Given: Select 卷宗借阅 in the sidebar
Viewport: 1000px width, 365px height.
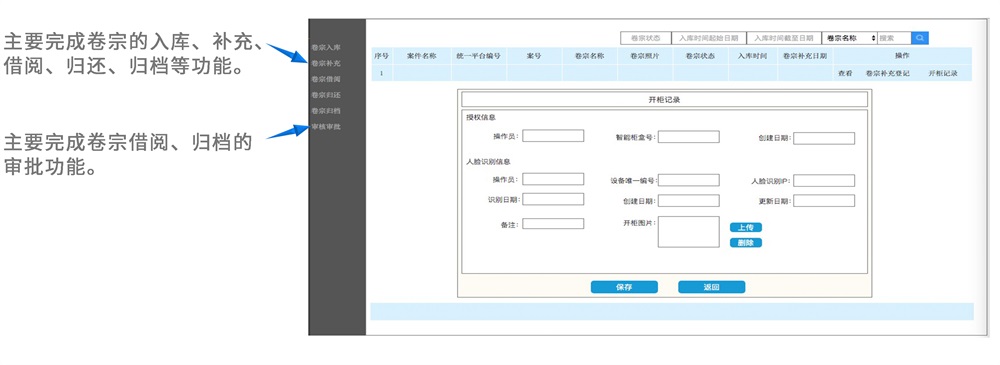Looking at the screenshot, I should click(x=325, y=79).
